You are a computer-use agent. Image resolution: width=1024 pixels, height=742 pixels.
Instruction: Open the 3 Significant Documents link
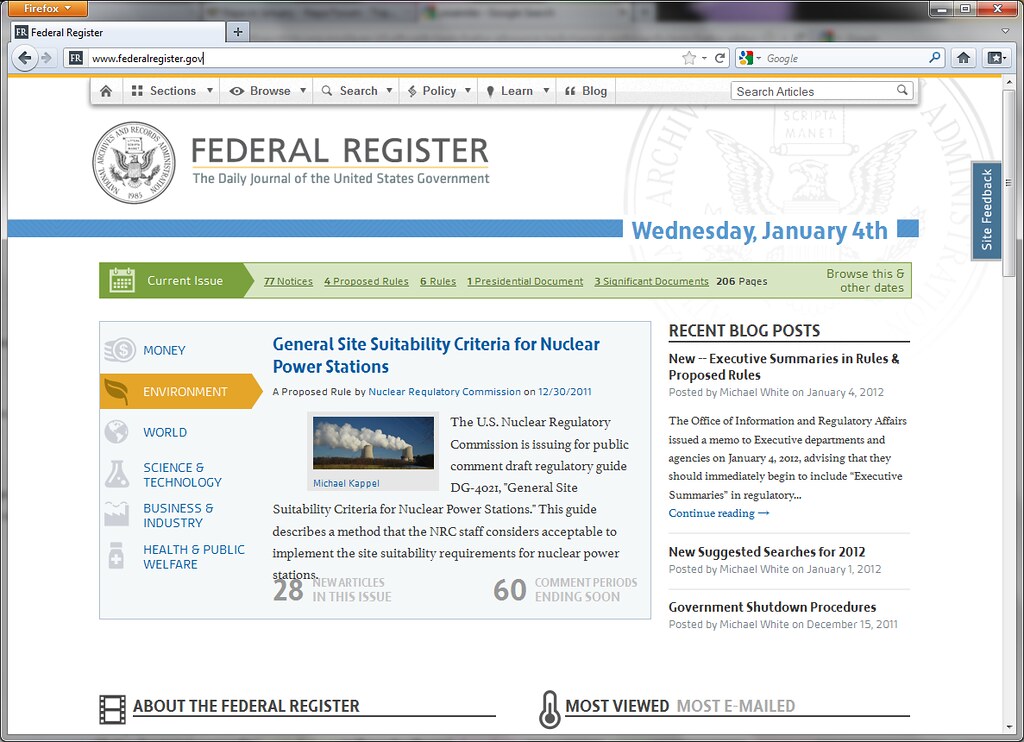pos(651,281)
